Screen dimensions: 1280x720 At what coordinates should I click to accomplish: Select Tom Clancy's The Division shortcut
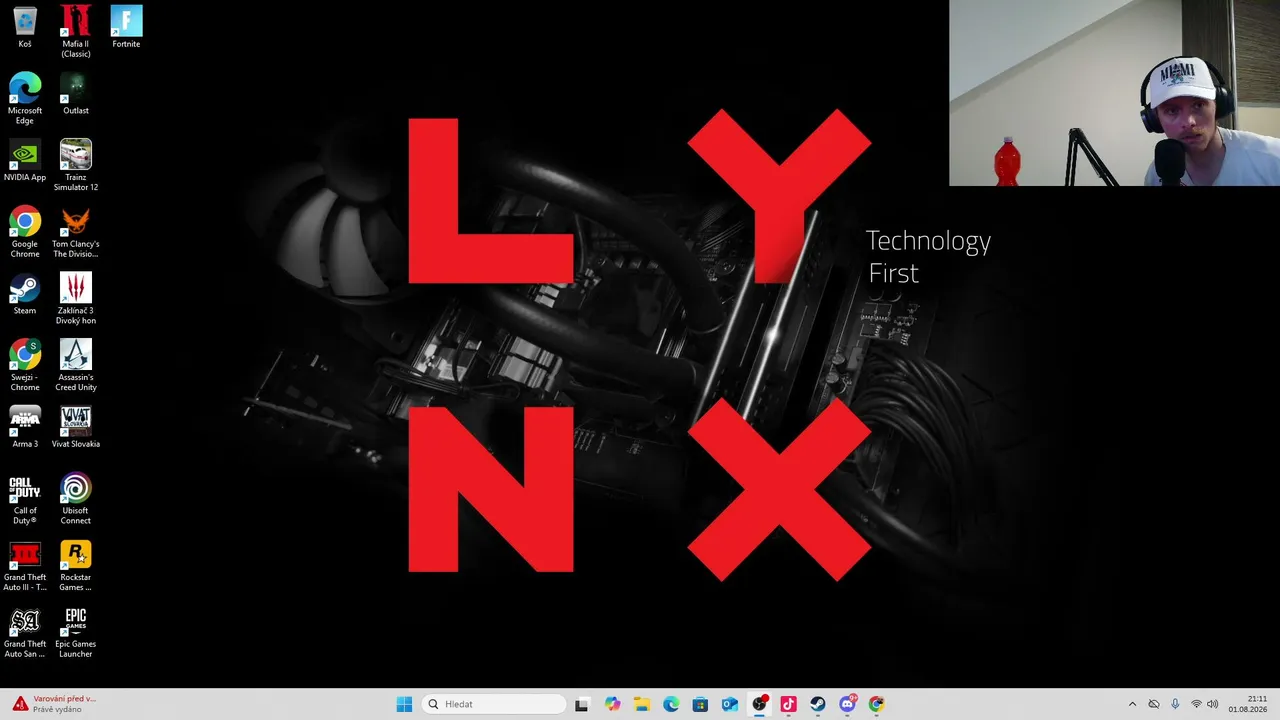tap(76, 233)
